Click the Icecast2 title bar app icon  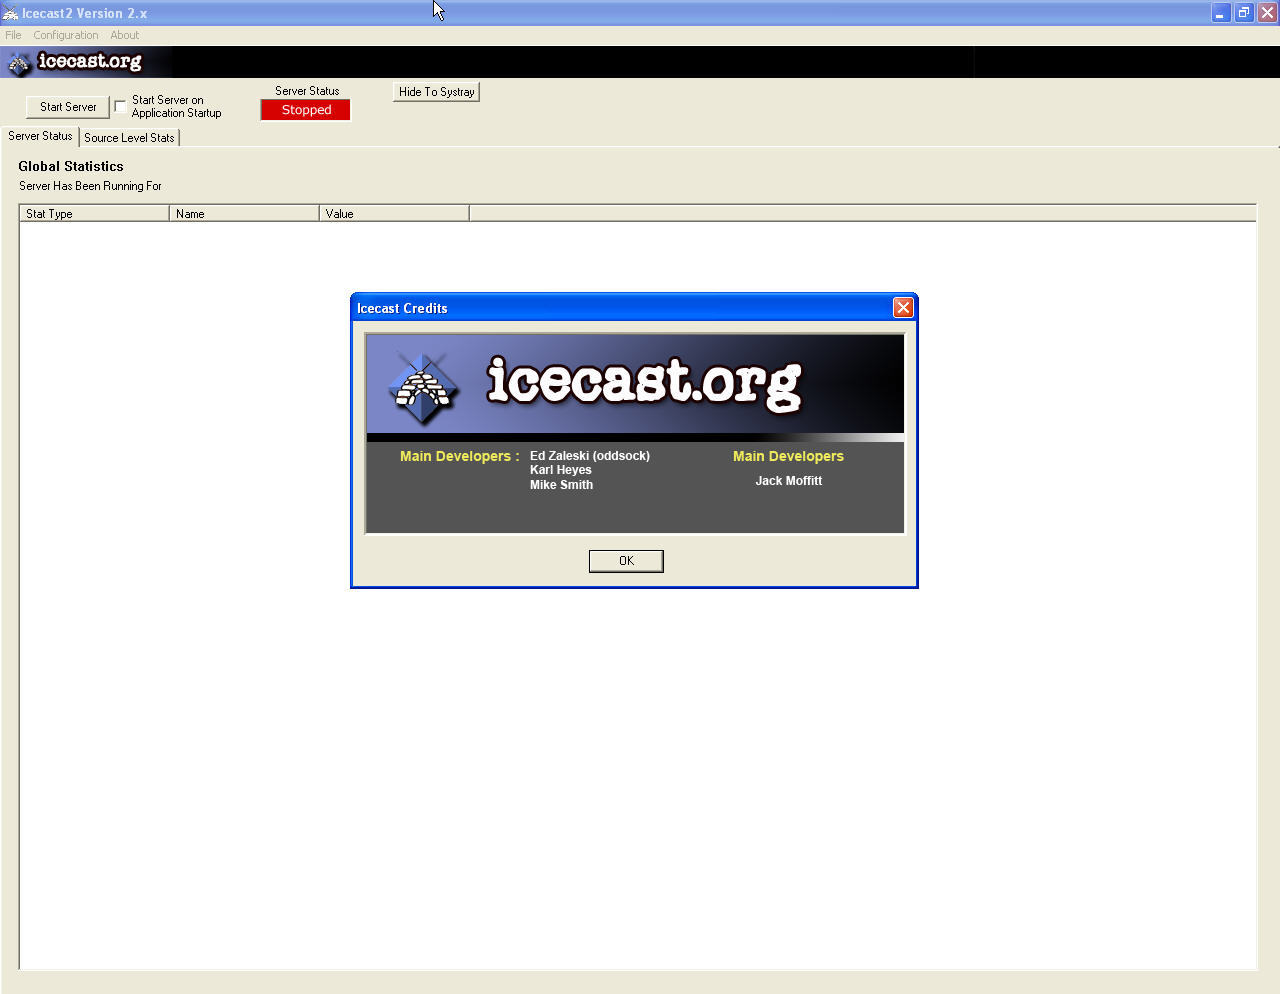click(10, 13)
